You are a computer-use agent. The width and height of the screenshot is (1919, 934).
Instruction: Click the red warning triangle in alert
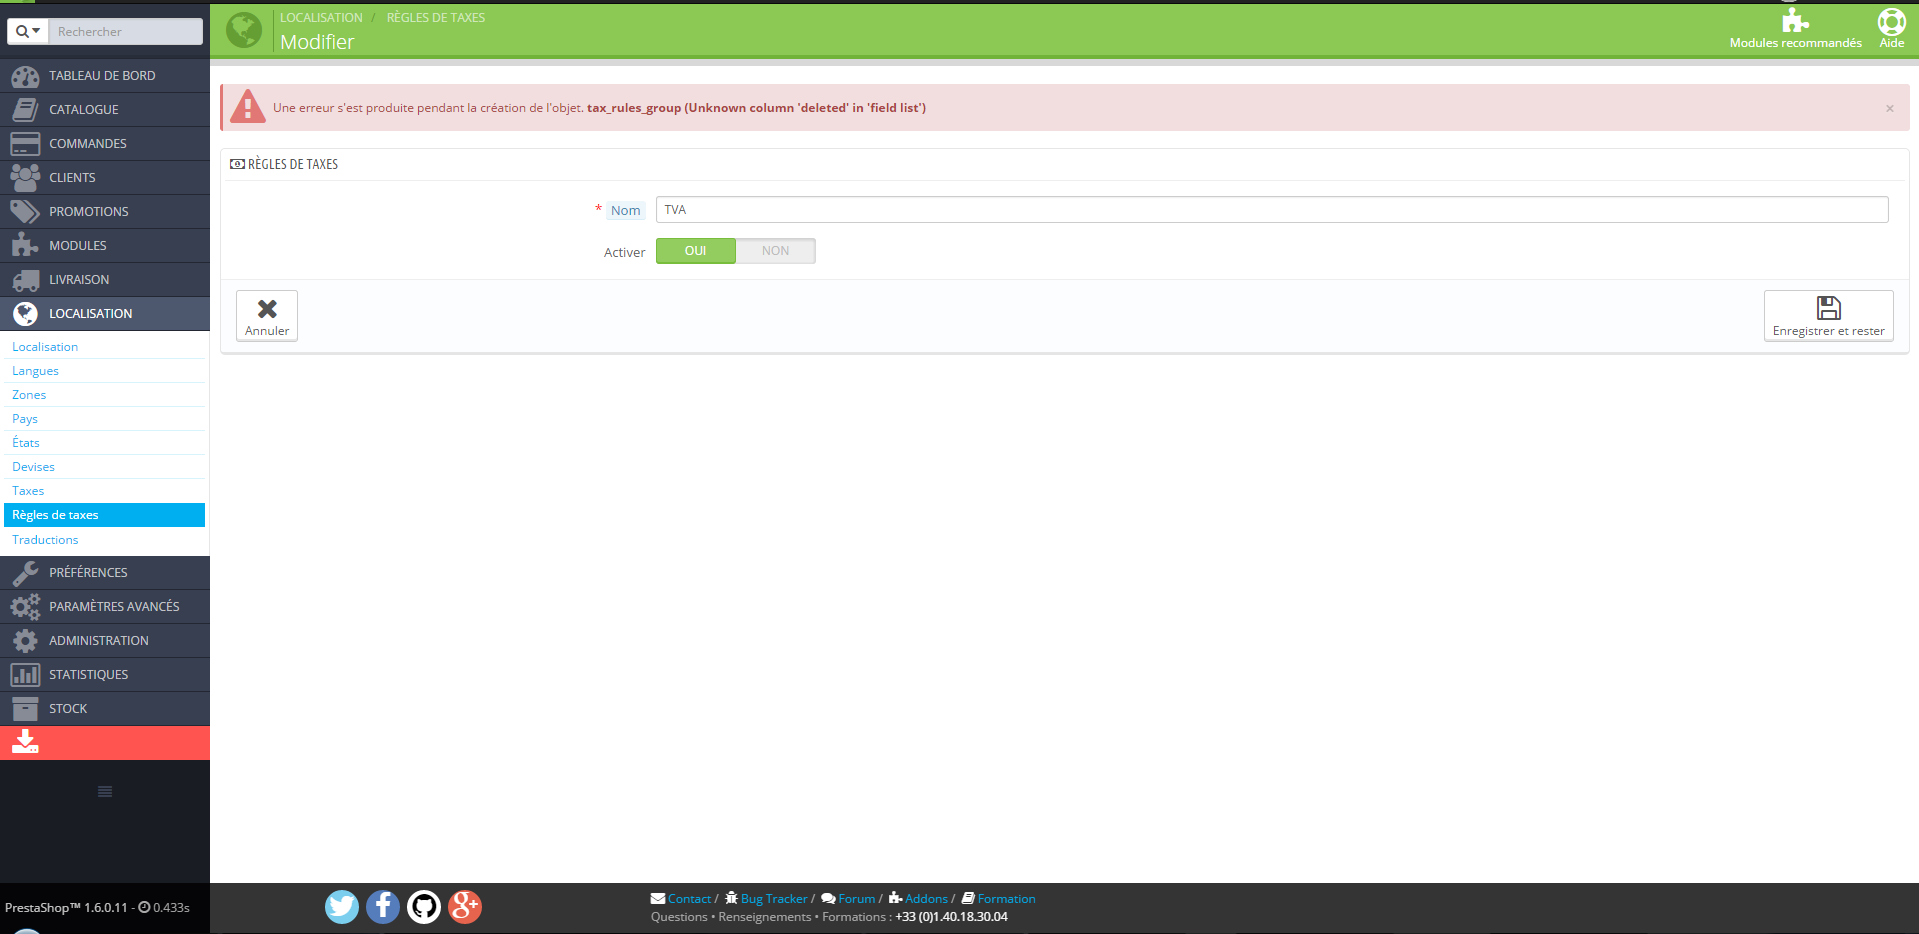pos(248,107)
